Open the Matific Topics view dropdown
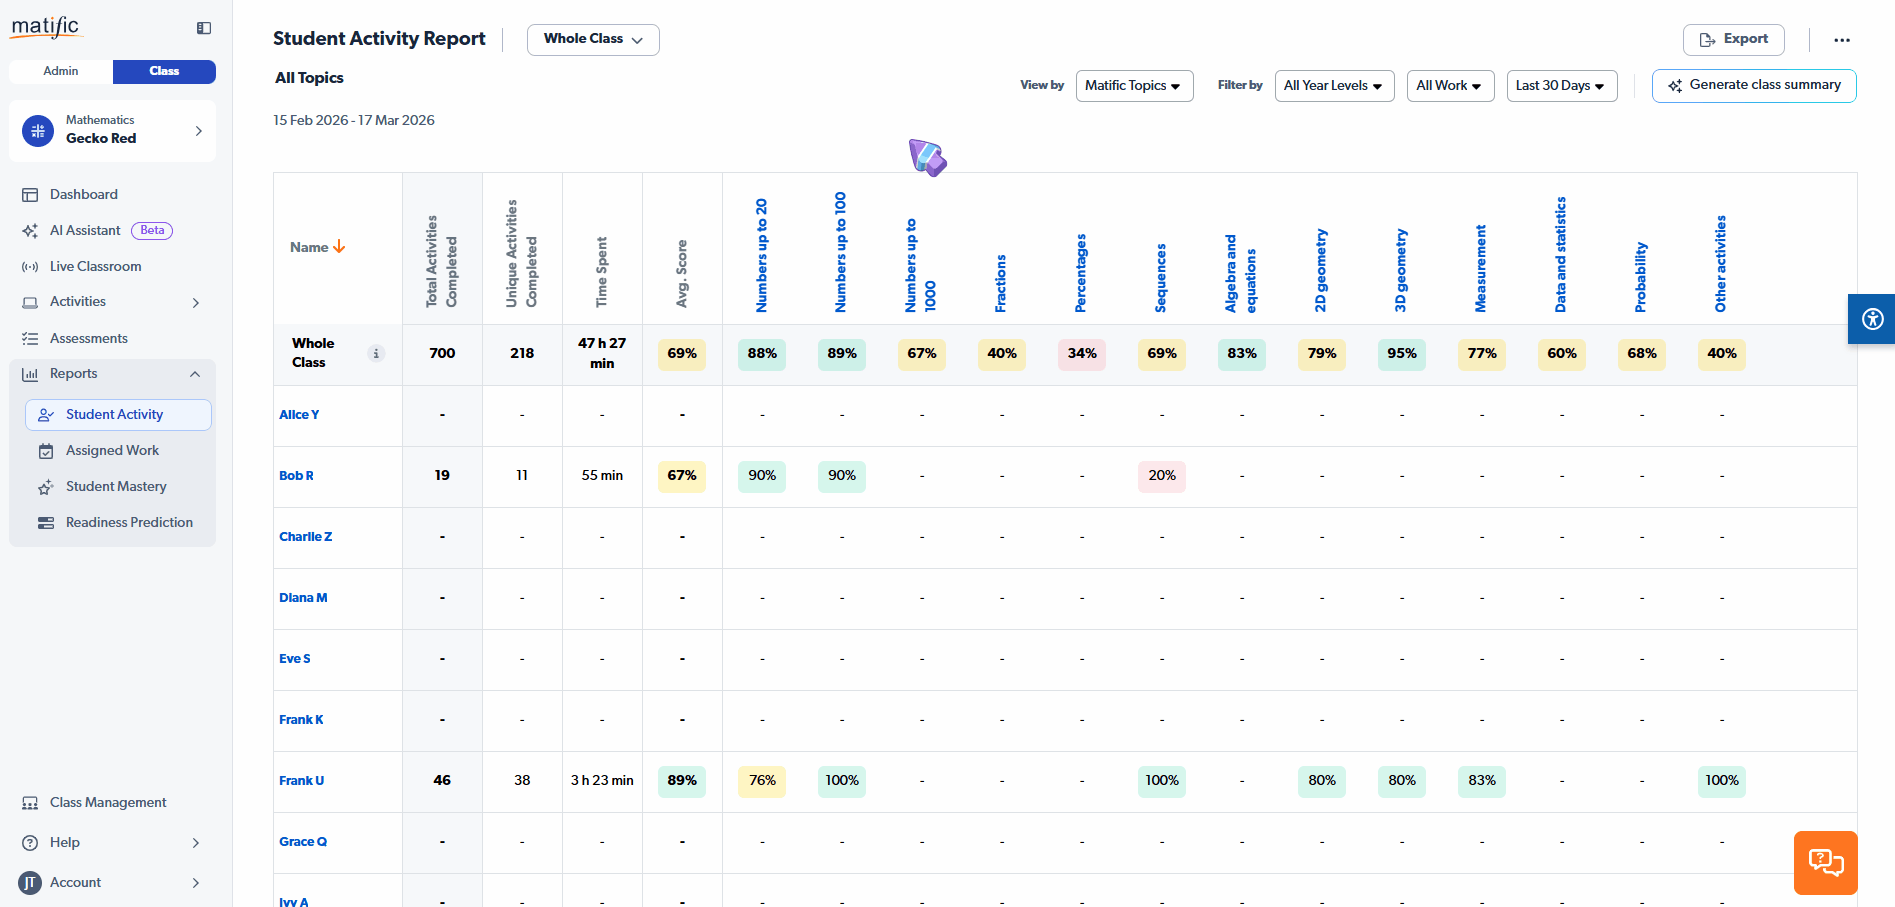1895x907 pixels. pos(1134,86)
